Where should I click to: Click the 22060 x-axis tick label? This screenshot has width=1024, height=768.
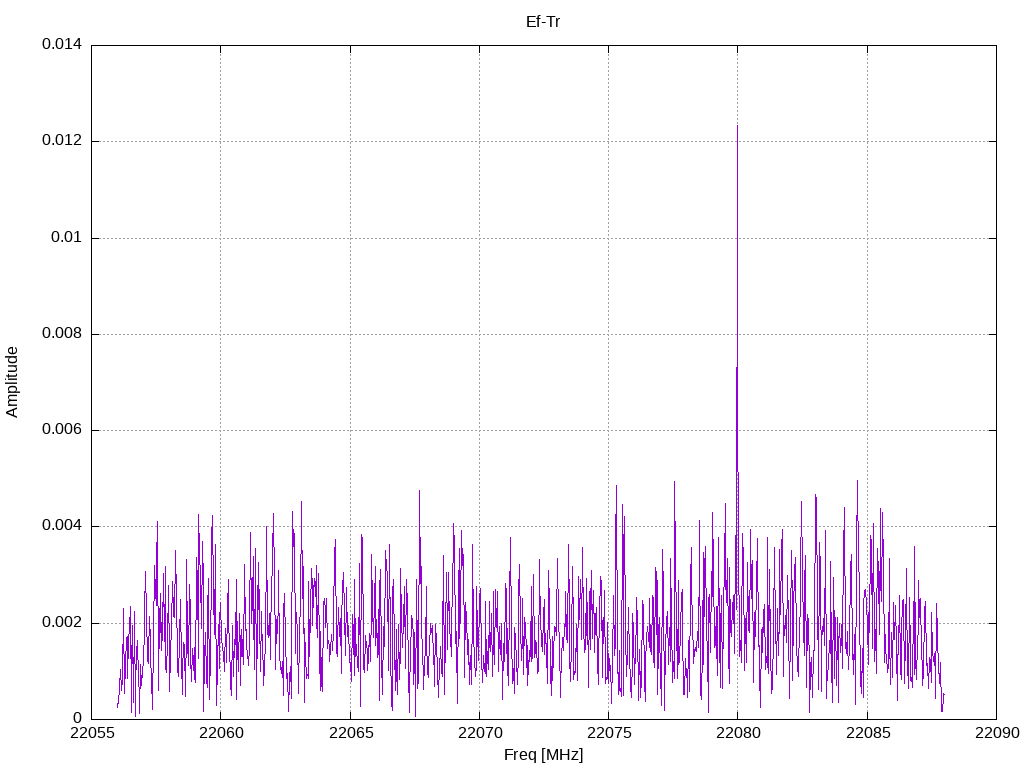pyautogui.click(x=220, y=734)
